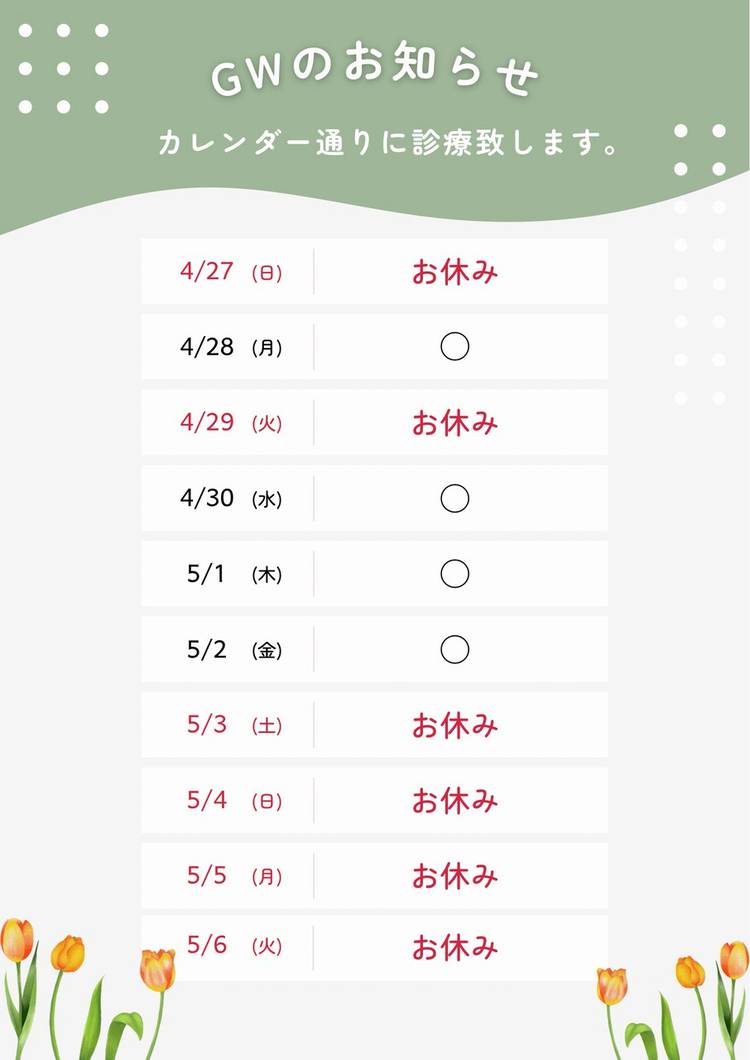Click お休み in the 5/3 row
750x1060 pixels.
455,725
